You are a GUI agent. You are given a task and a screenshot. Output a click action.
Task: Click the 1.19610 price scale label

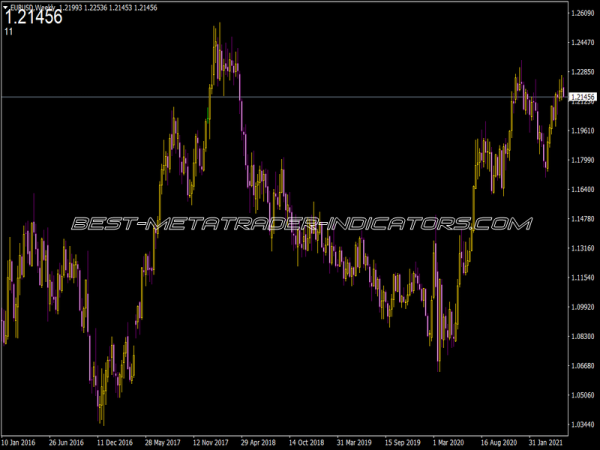583,130
